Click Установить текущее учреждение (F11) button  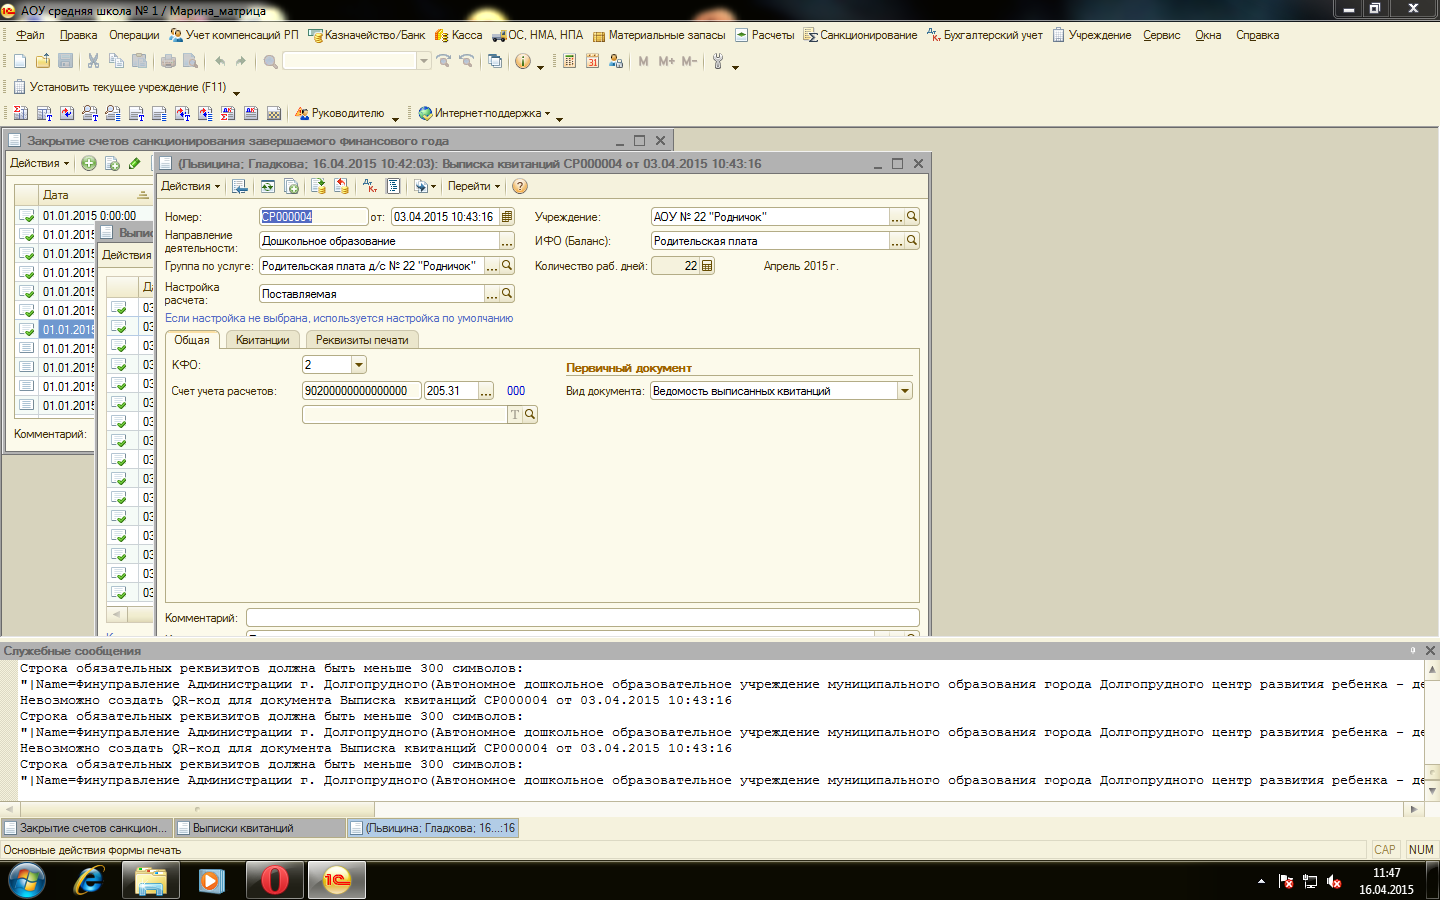point(120,87)
